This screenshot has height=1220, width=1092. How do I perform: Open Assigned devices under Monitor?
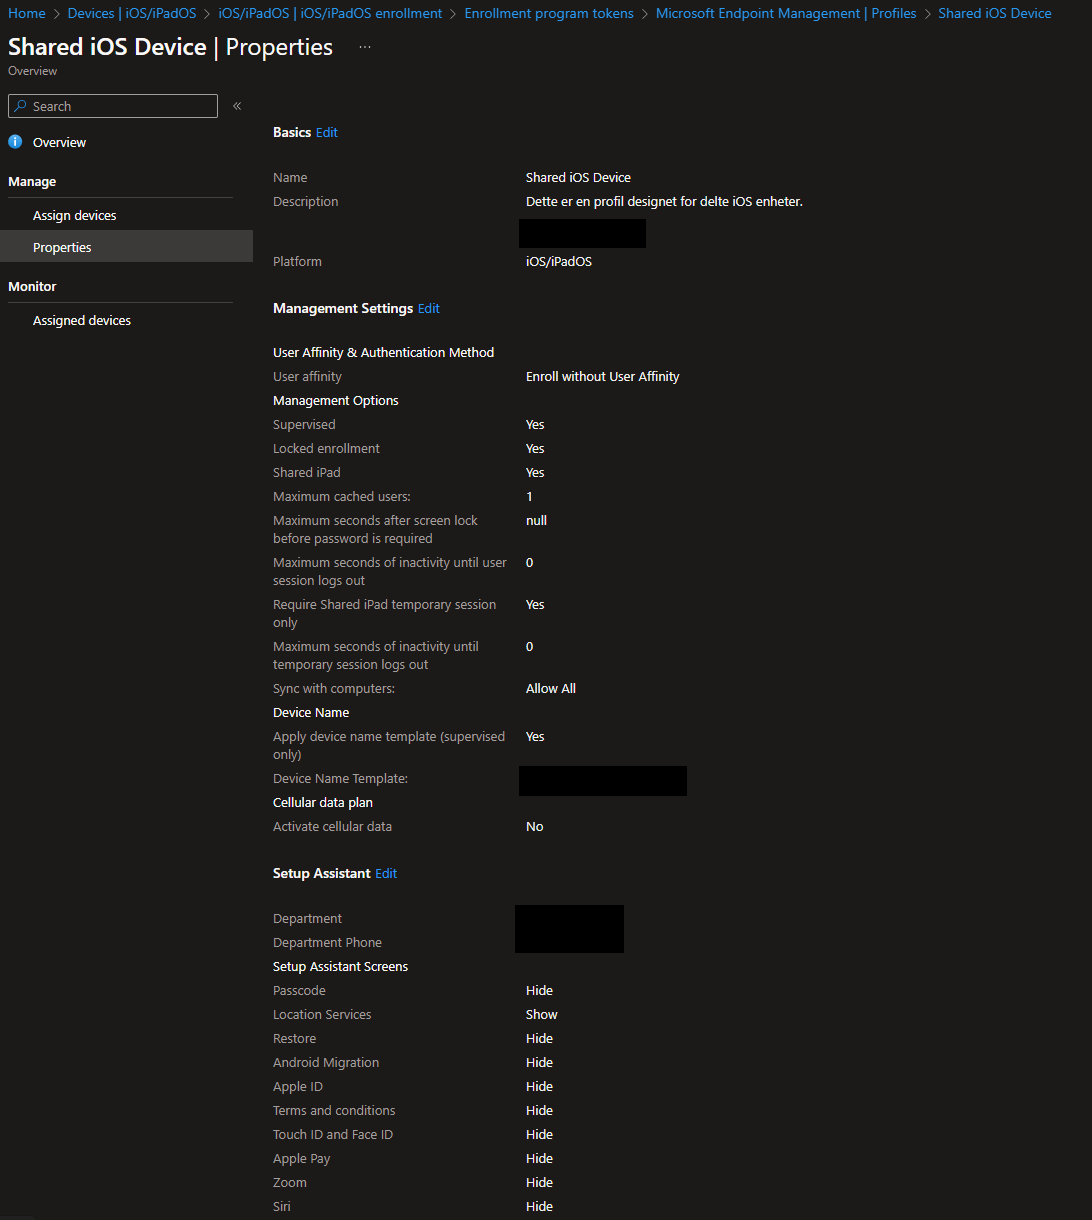[x=81, y=320]
